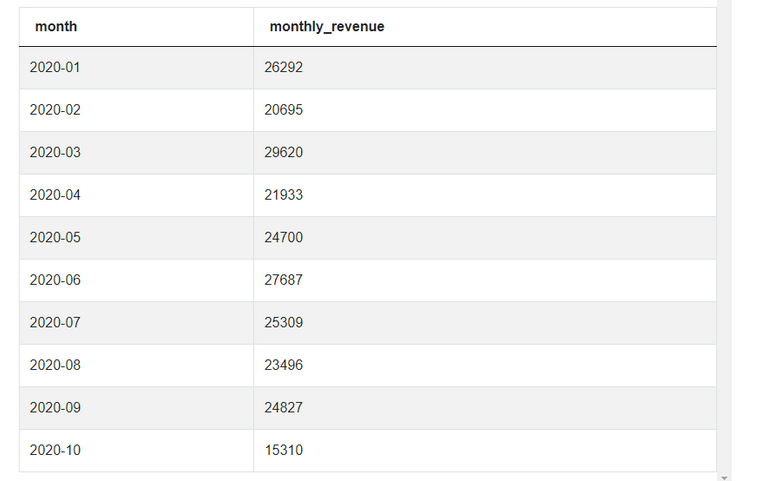Click revenue value 23496

(x=283, y=365)
